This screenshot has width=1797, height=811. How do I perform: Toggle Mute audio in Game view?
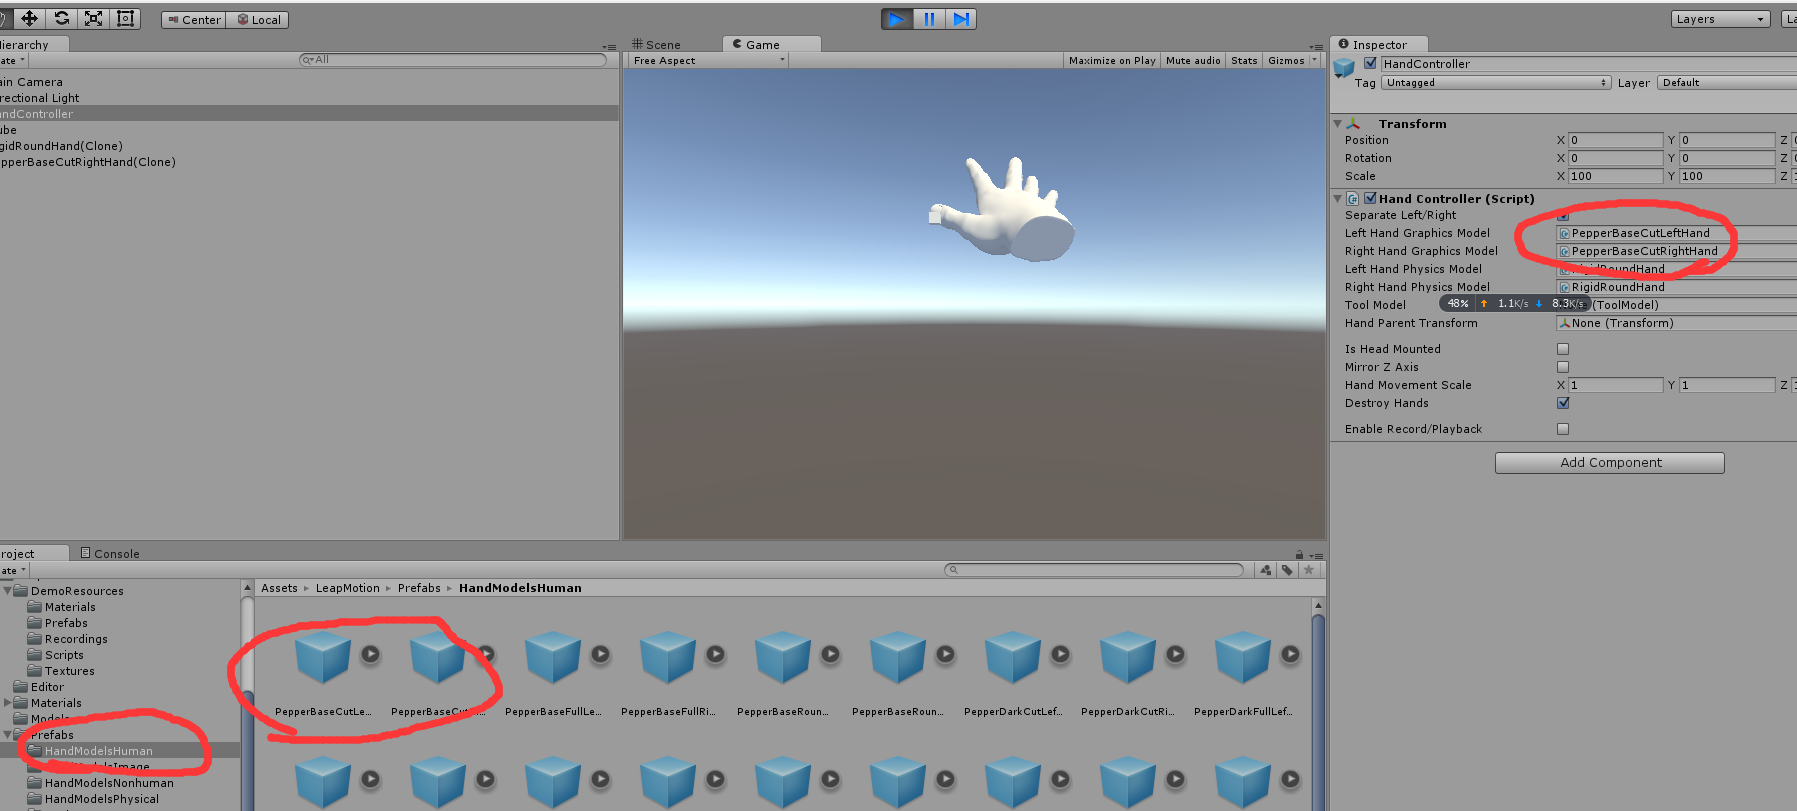click(1193, 60)
